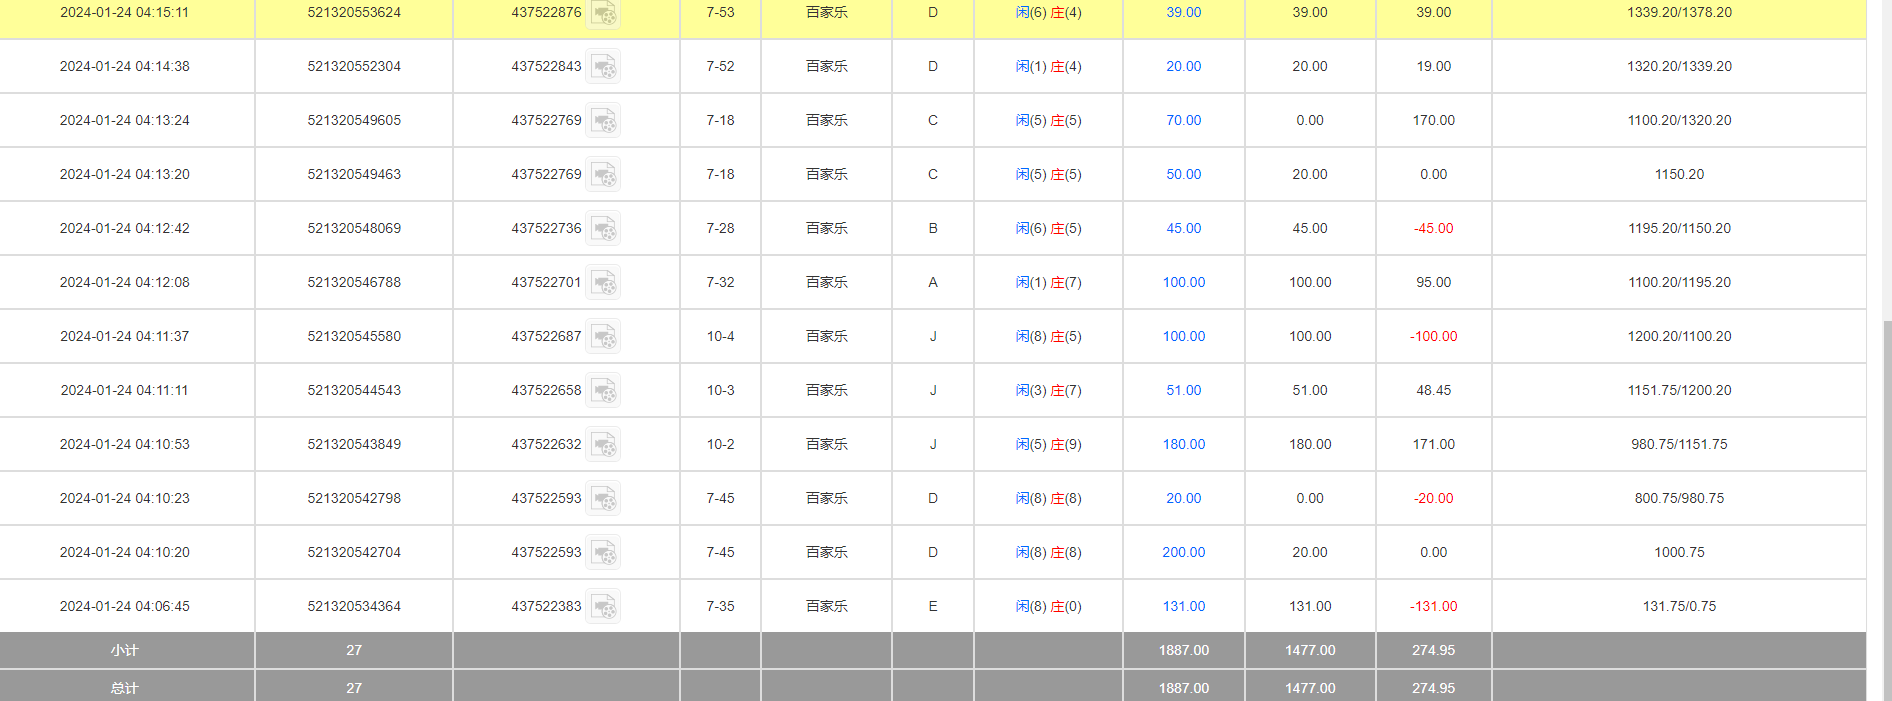Click blue 20.00 amount in the 04:14:38 row

click(x=1183, y=66)
